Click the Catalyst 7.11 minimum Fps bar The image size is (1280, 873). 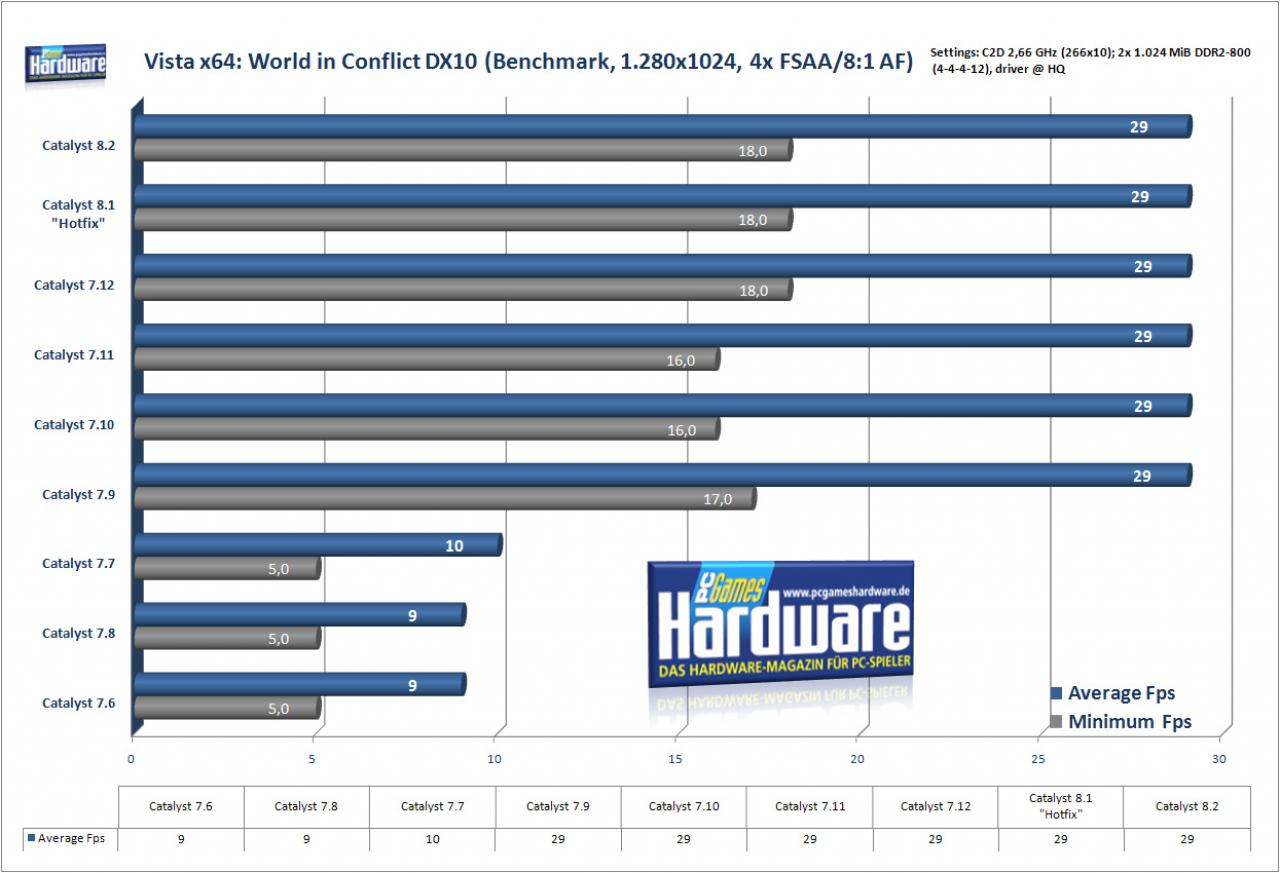pyautogui.click(x=427, y=360)
